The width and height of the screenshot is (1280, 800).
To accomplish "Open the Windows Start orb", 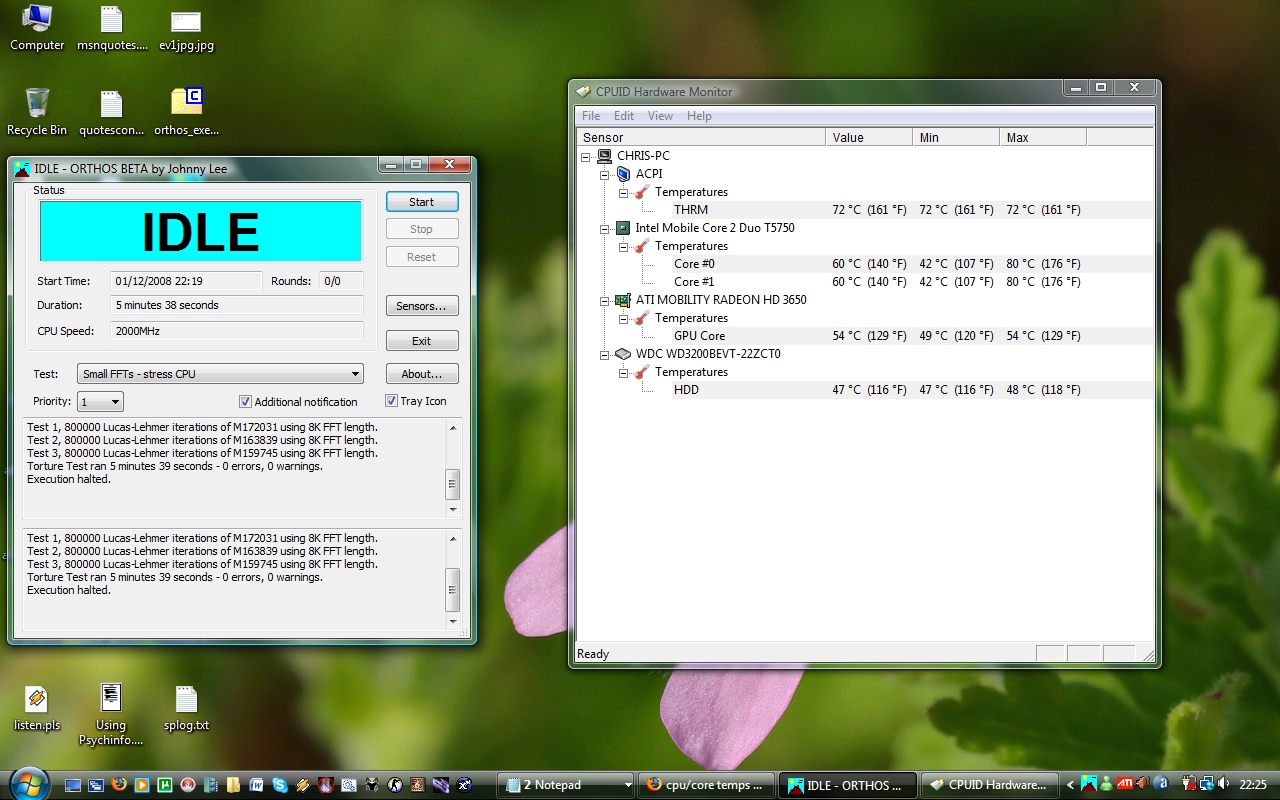I will [28, 783].
